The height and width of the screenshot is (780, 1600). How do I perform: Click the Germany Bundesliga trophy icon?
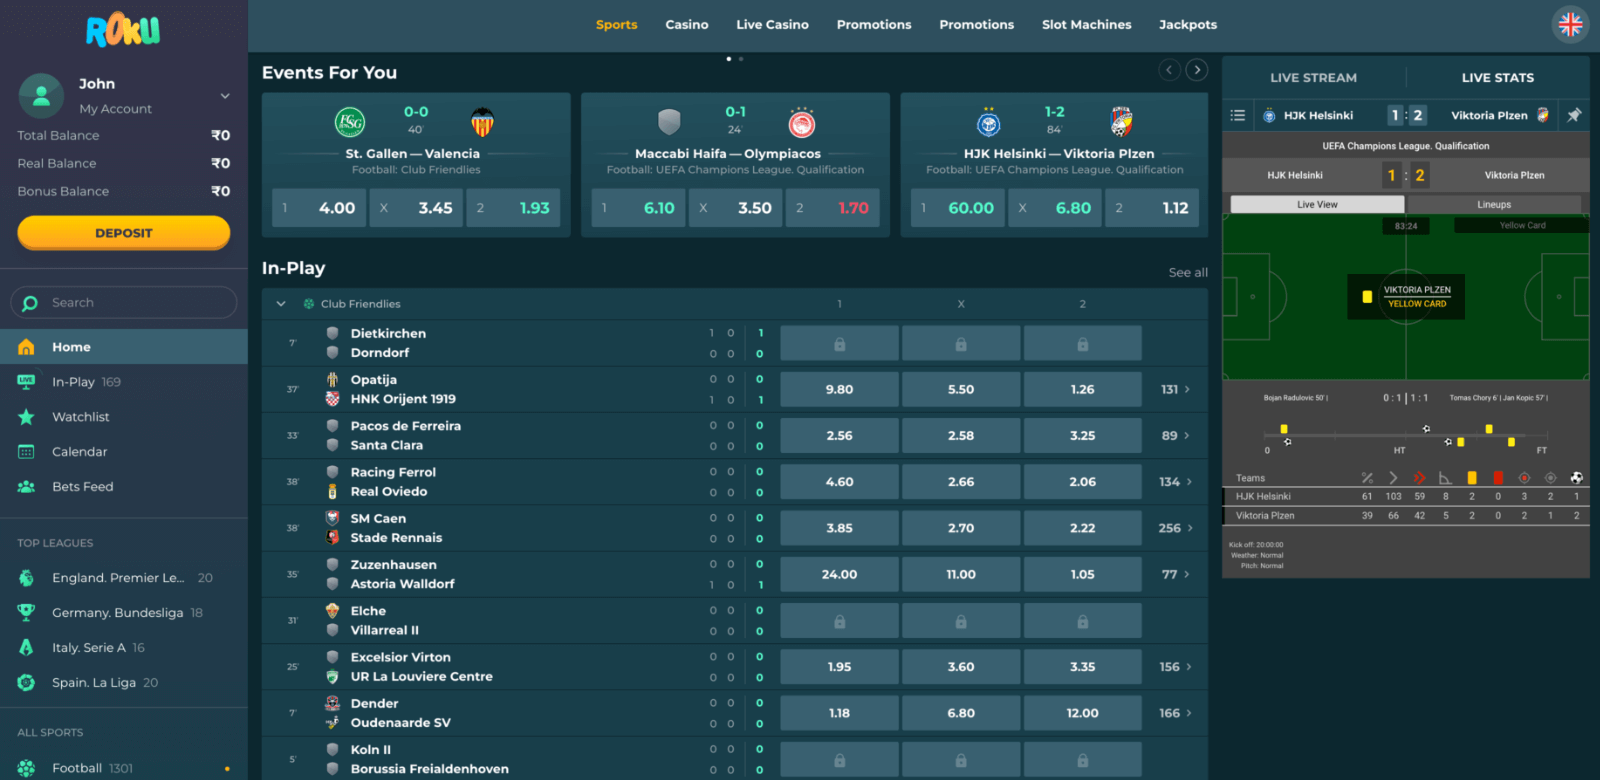click(26, 613)
